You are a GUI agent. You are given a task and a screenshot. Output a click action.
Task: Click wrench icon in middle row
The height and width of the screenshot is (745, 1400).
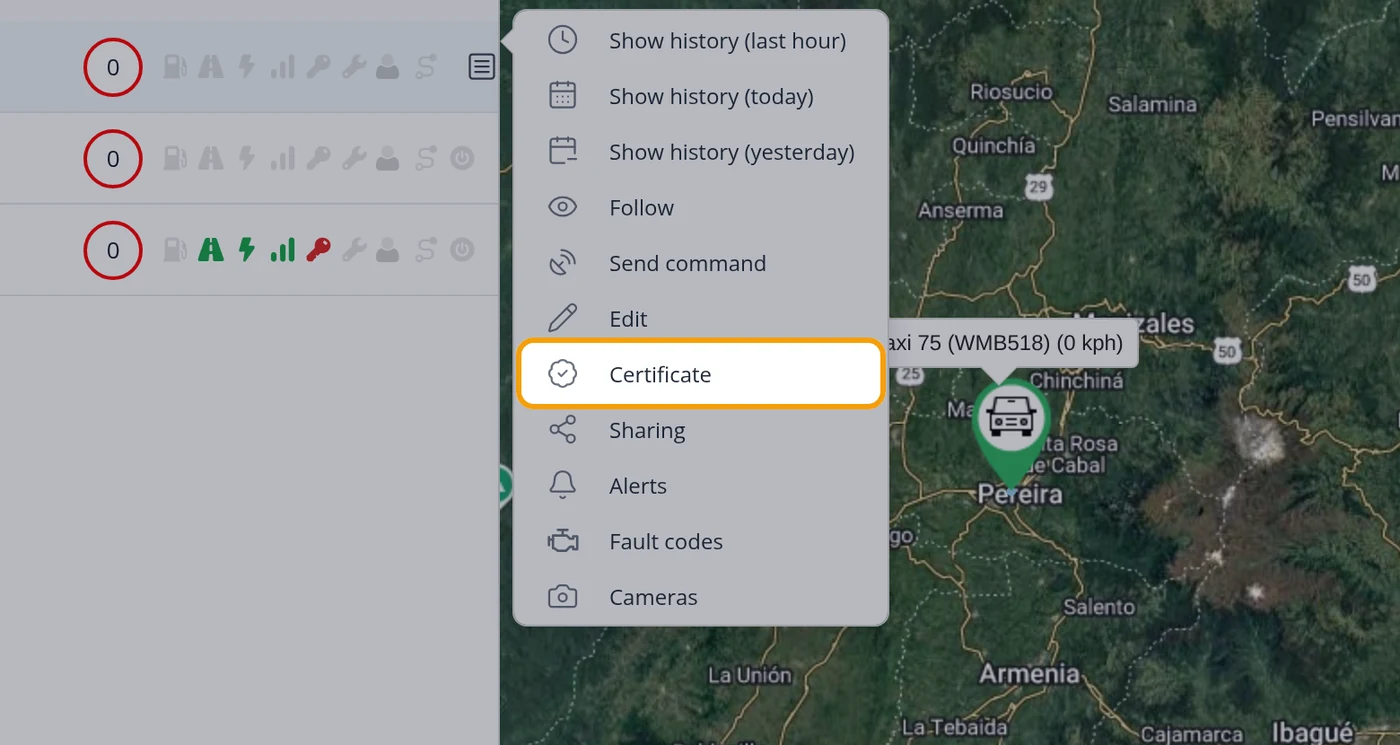(354, 158)
